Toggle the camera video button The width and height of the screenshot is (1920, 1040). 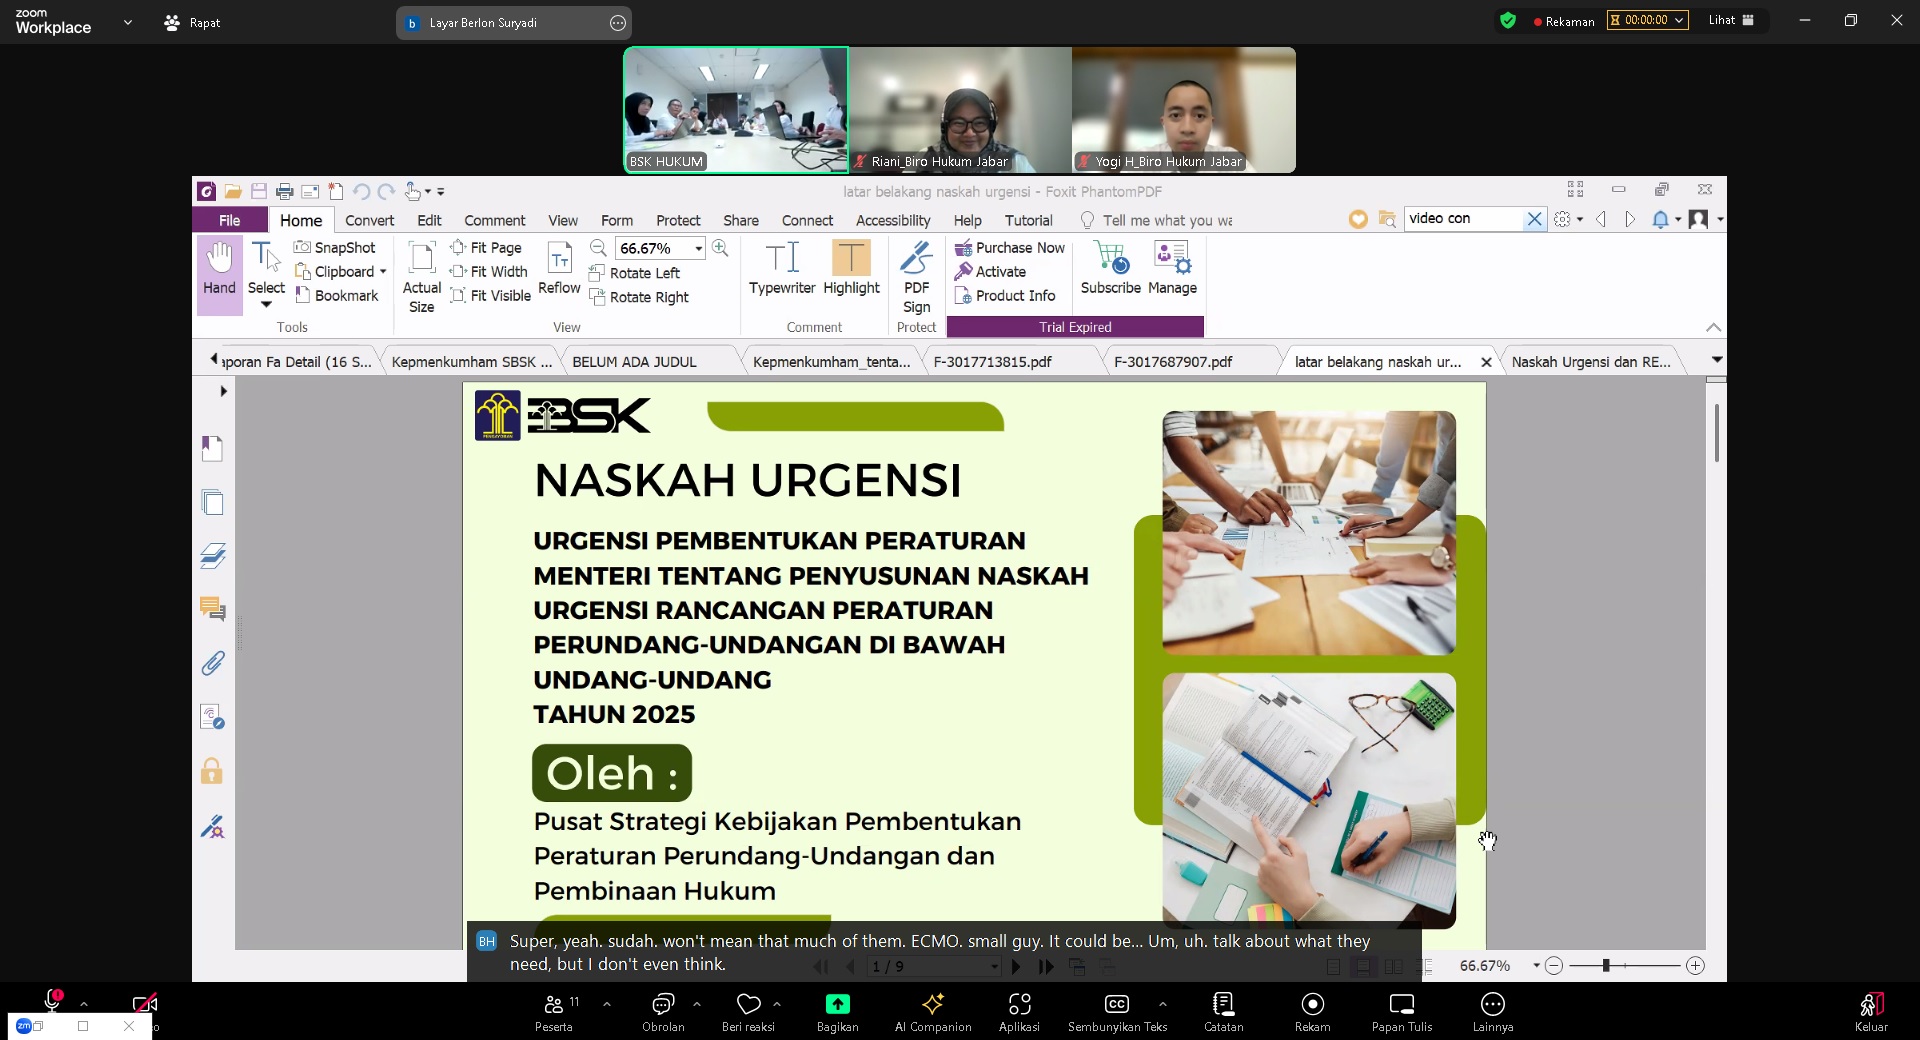click(x=144, y=1003)
